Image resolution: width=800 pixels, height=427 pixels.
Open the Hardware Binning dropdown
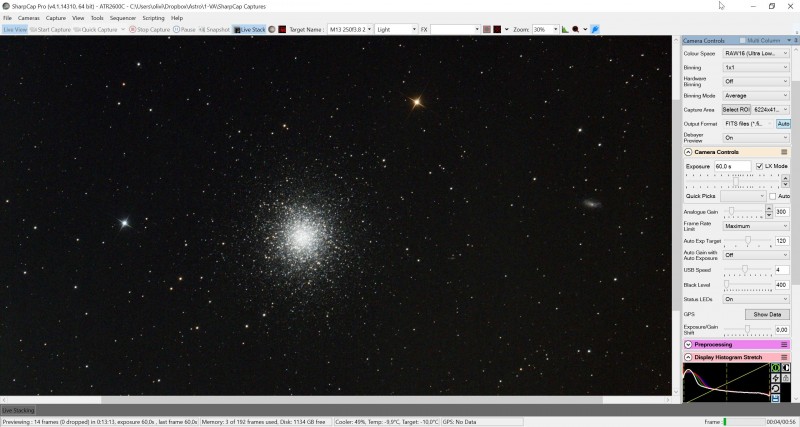(x=756, y=81)
